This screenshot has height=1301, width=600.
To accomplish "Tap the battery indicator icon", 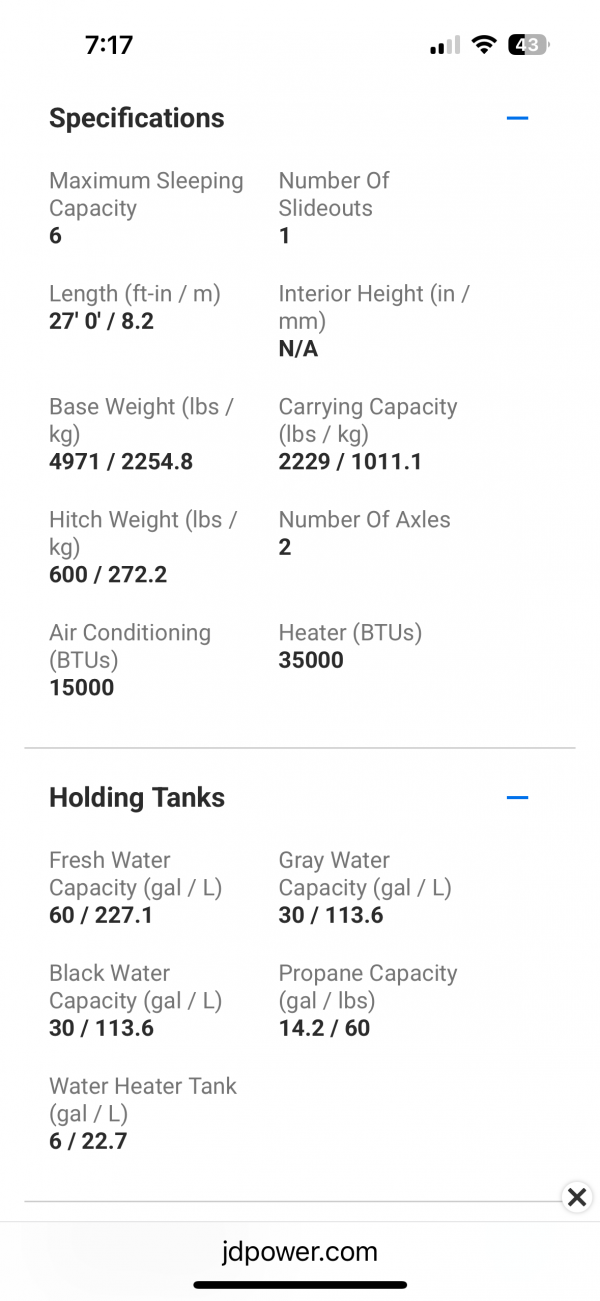I will coord(528,45).
